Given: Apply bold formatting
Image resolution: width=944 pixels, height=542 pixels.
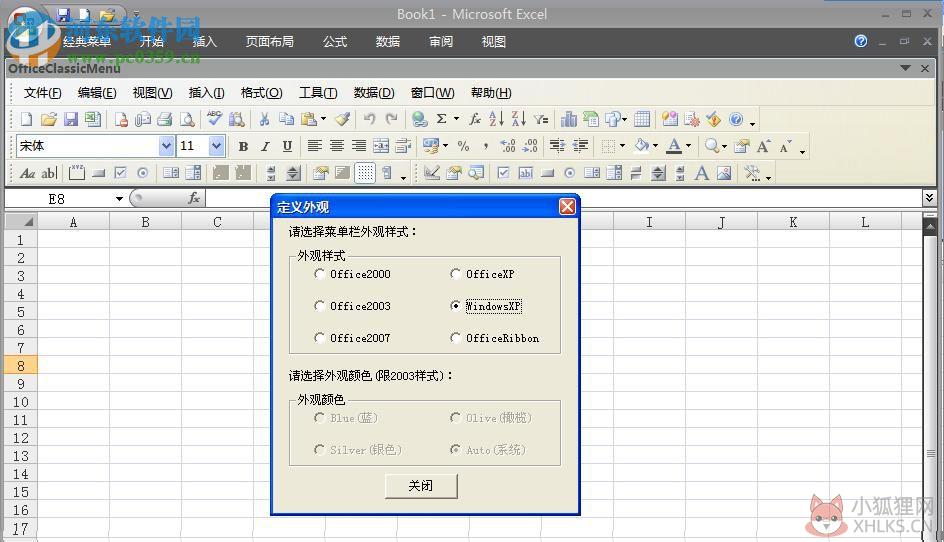Looking at the screenshot, I should 243,146.
